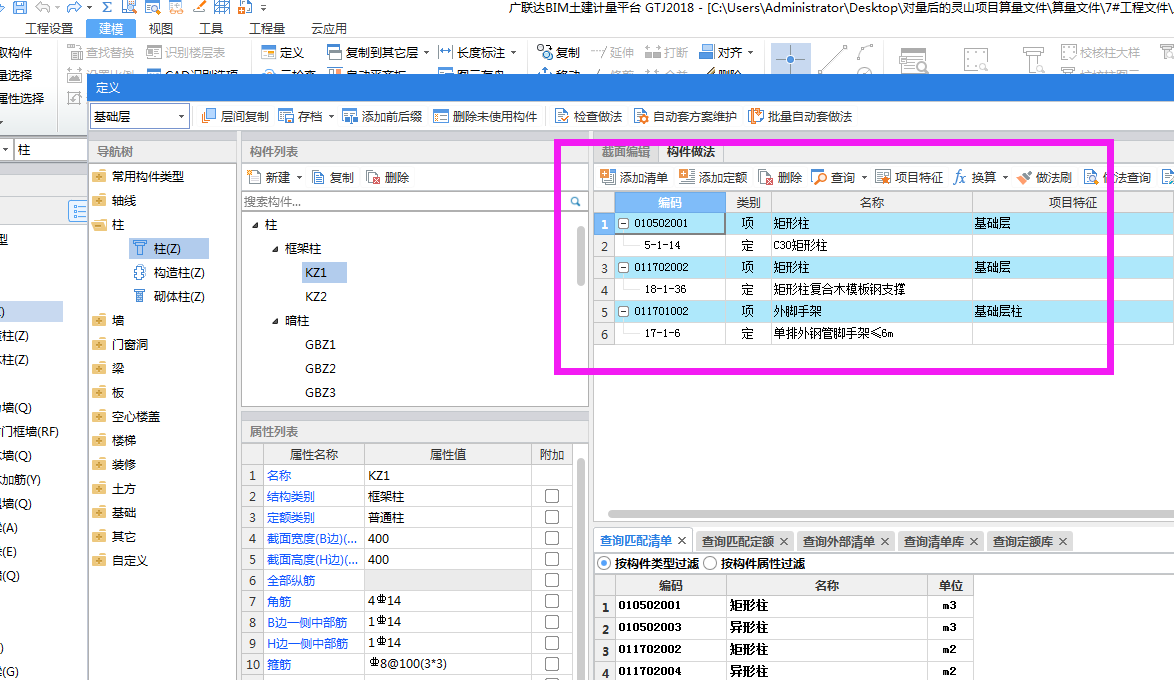This screenshot has width=1174, height=680.
Task: Click the 搜索构件 search field
Action: [404, 201]
